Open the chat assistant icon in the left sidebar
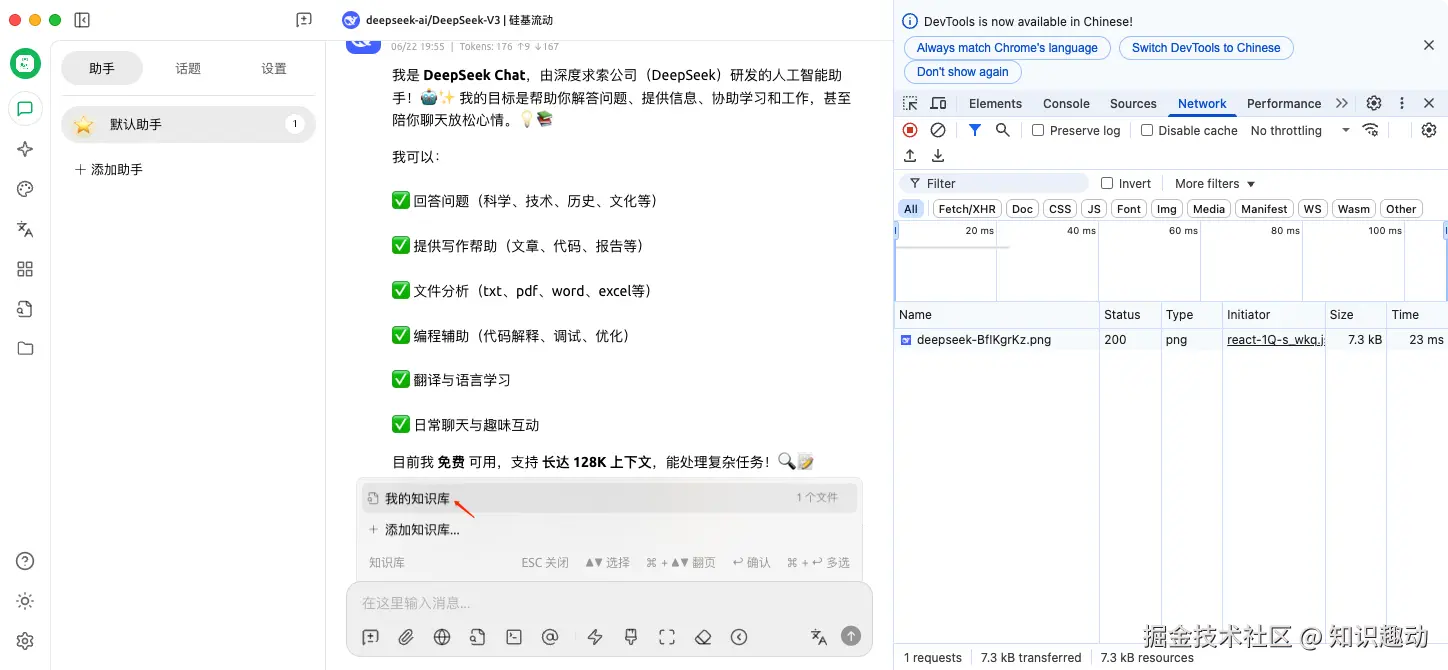Image resolution: width=1448 pixels, height=670 pixels. pyautogui.click(x=25, y=109)
